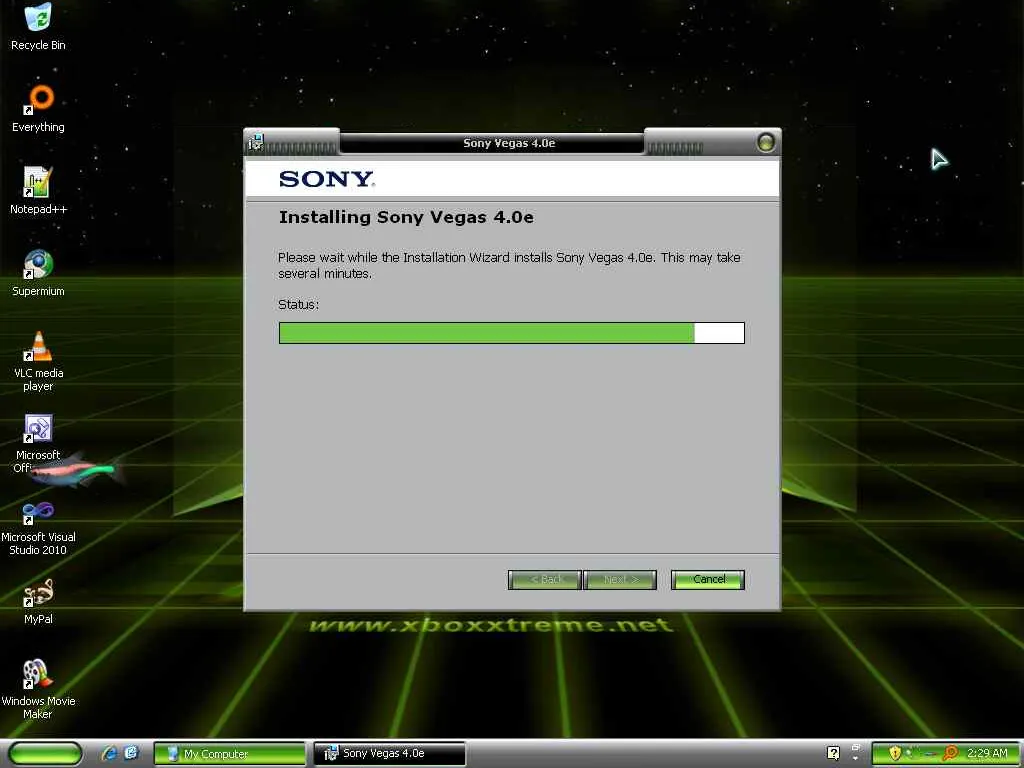Viewport: 1024px width, 768px height.
Task: Click the second quick launch browser icon
Action: coord(131,753)
